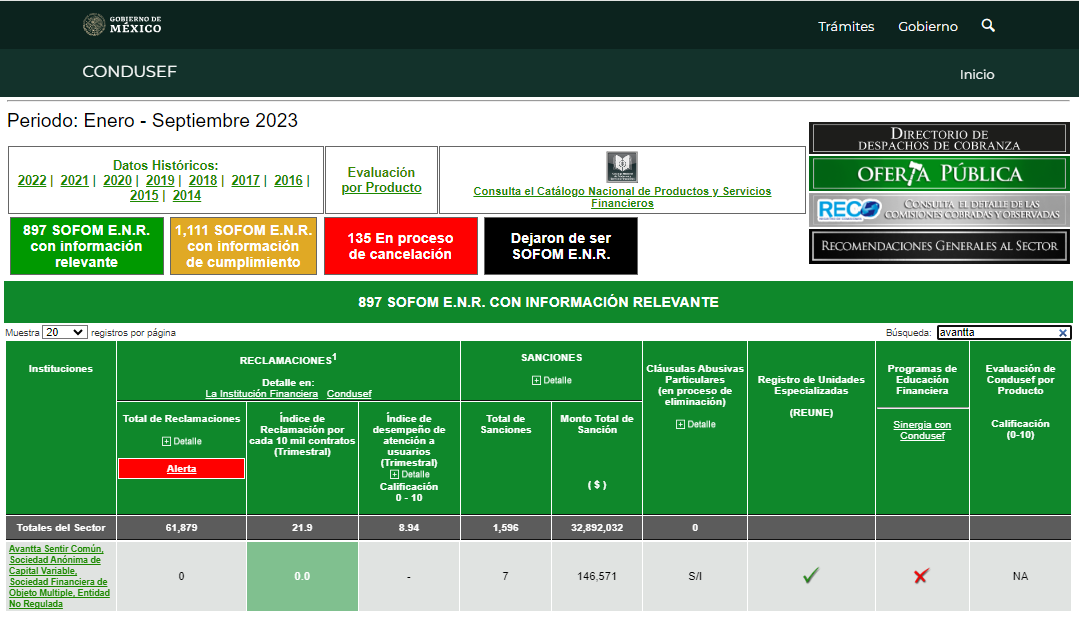The image size is (1079, 634).
Task: Click the Gobierno de México logo
Action: pos(122,25)
